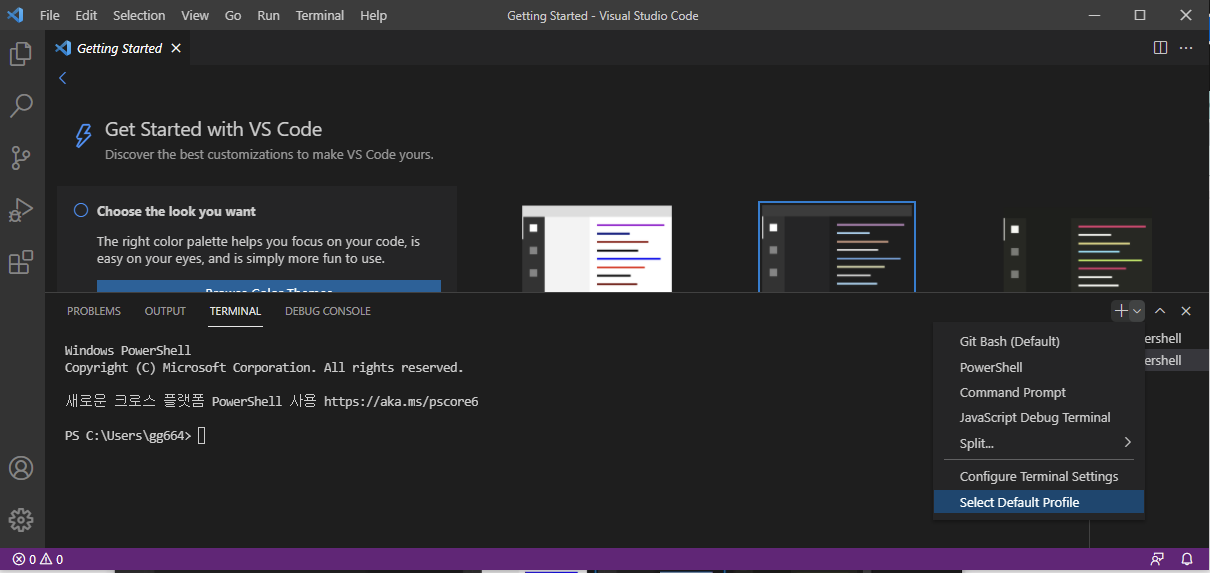Select the TERMINAL panel tab
1210x573 pixels.
(235, 311)
